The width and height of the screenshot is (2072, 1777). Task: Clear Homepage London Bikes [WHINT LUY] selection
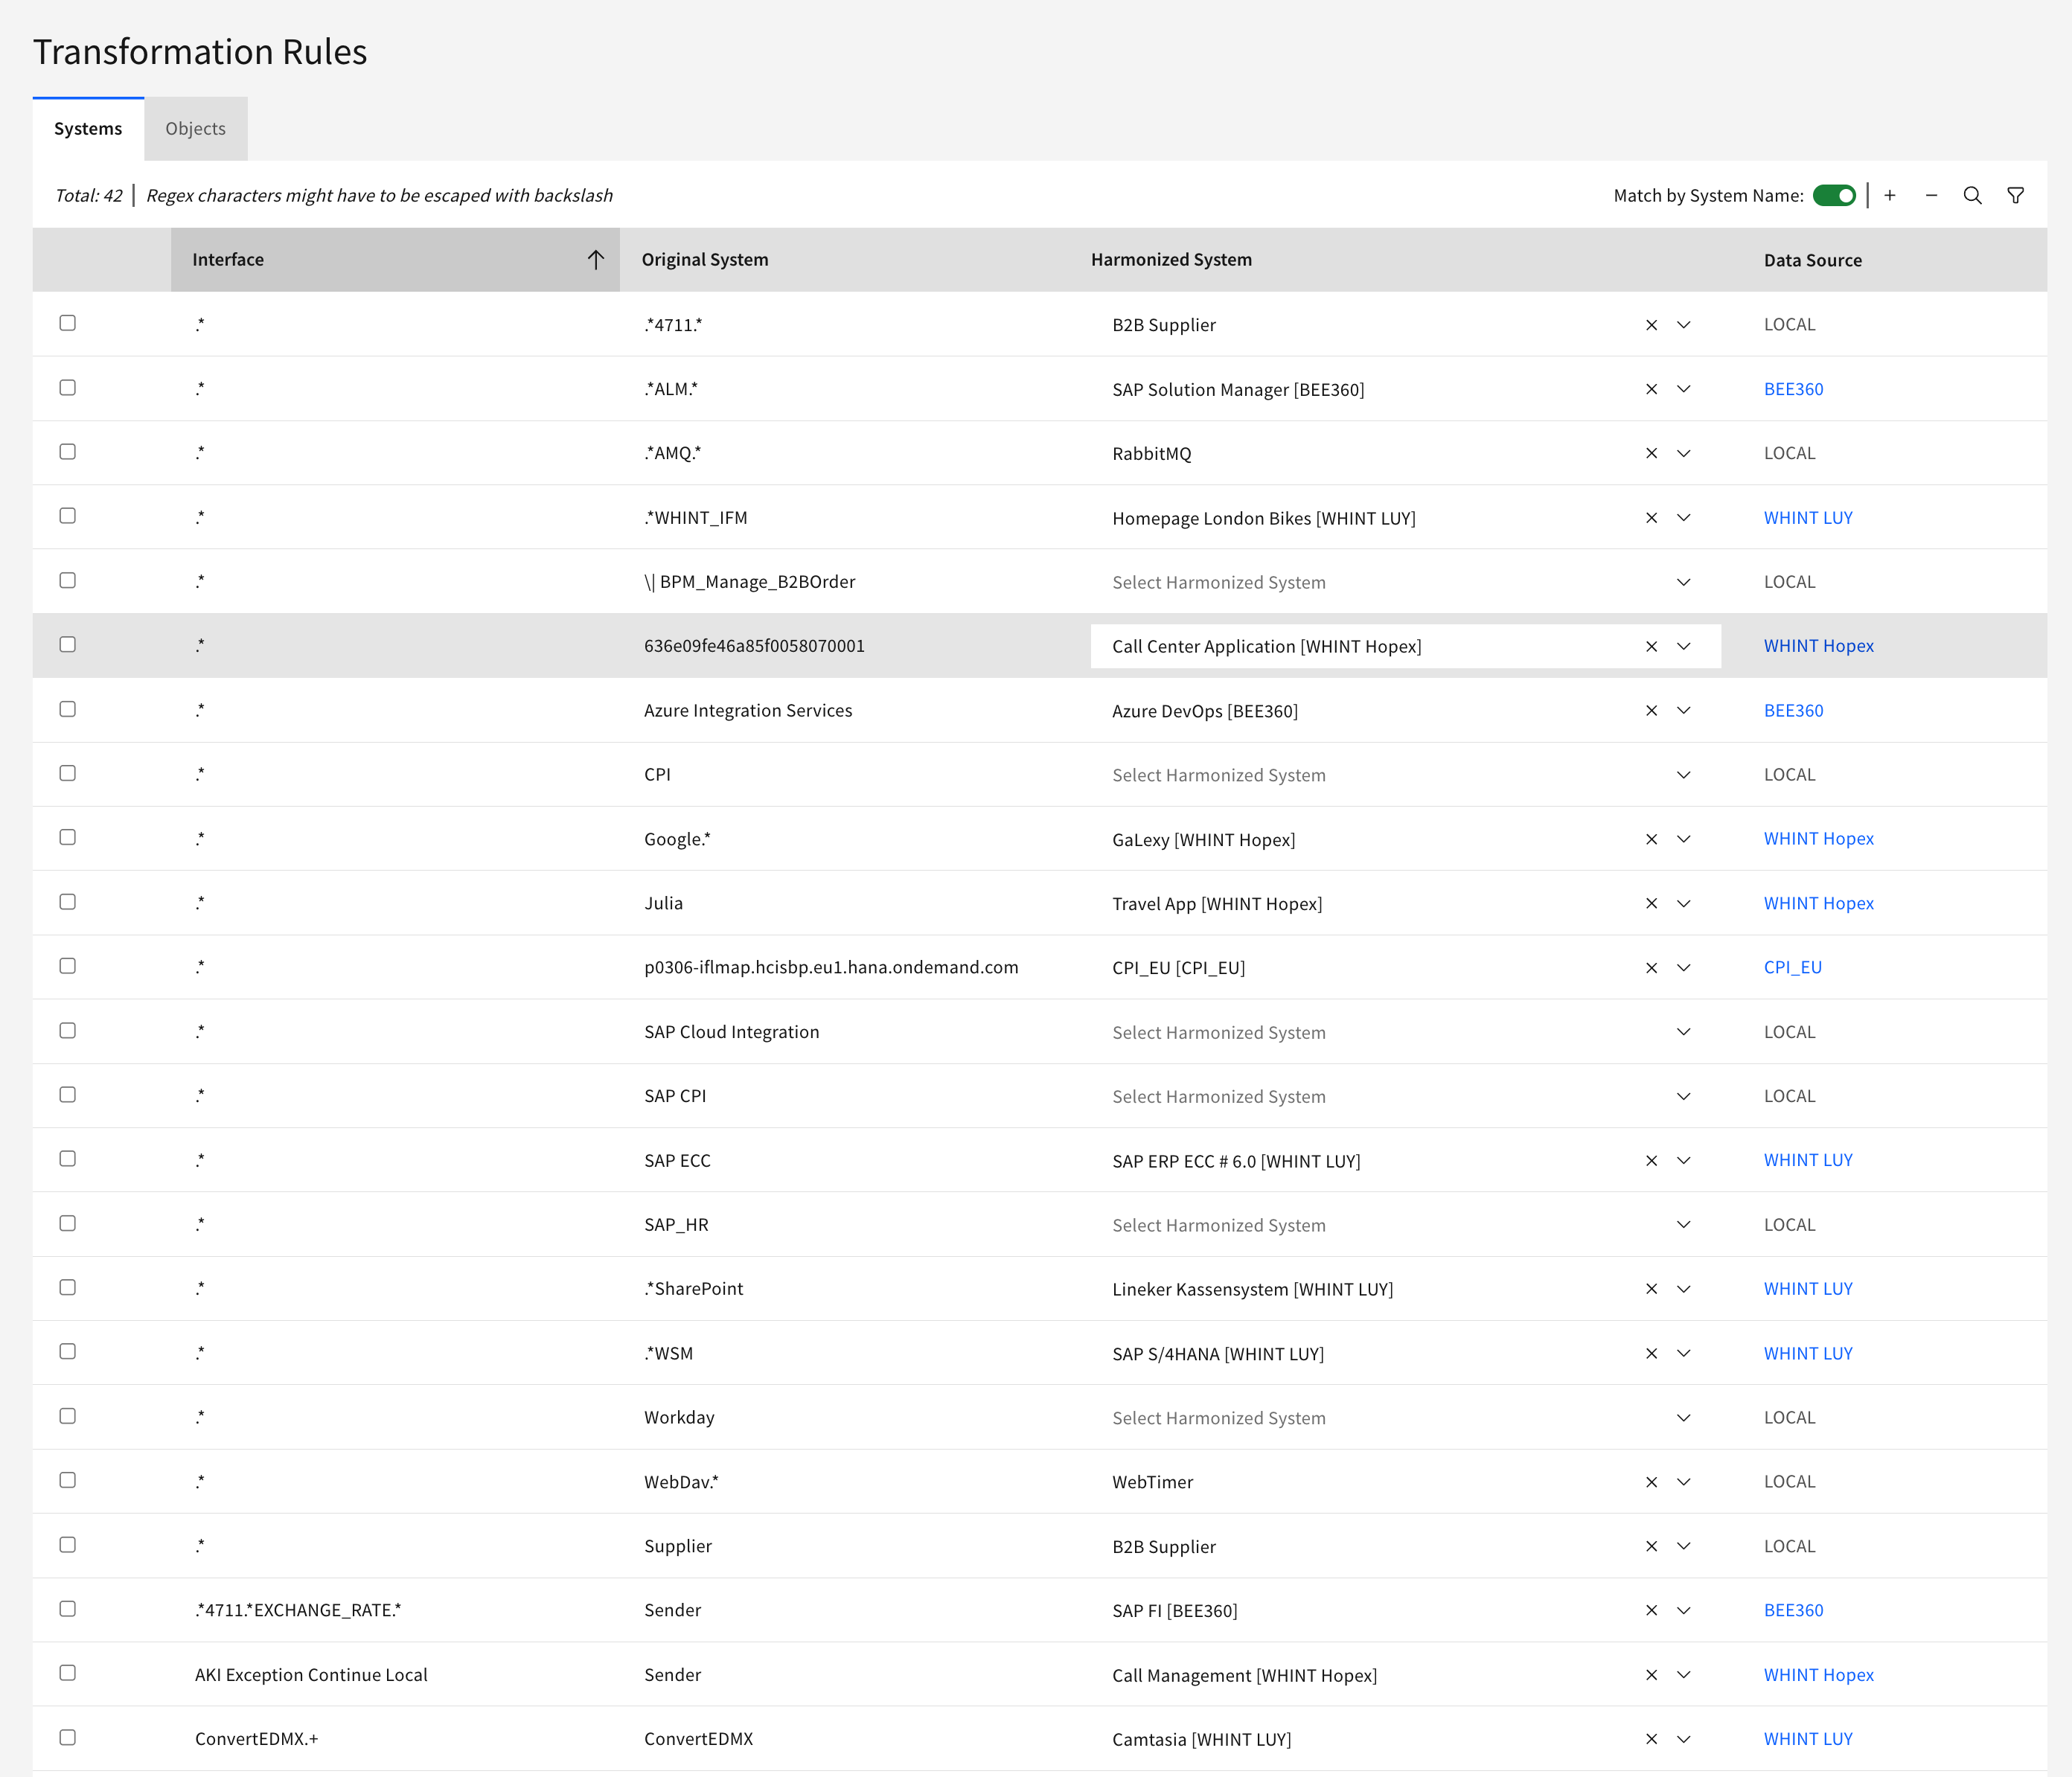(x=1651, y=518)
